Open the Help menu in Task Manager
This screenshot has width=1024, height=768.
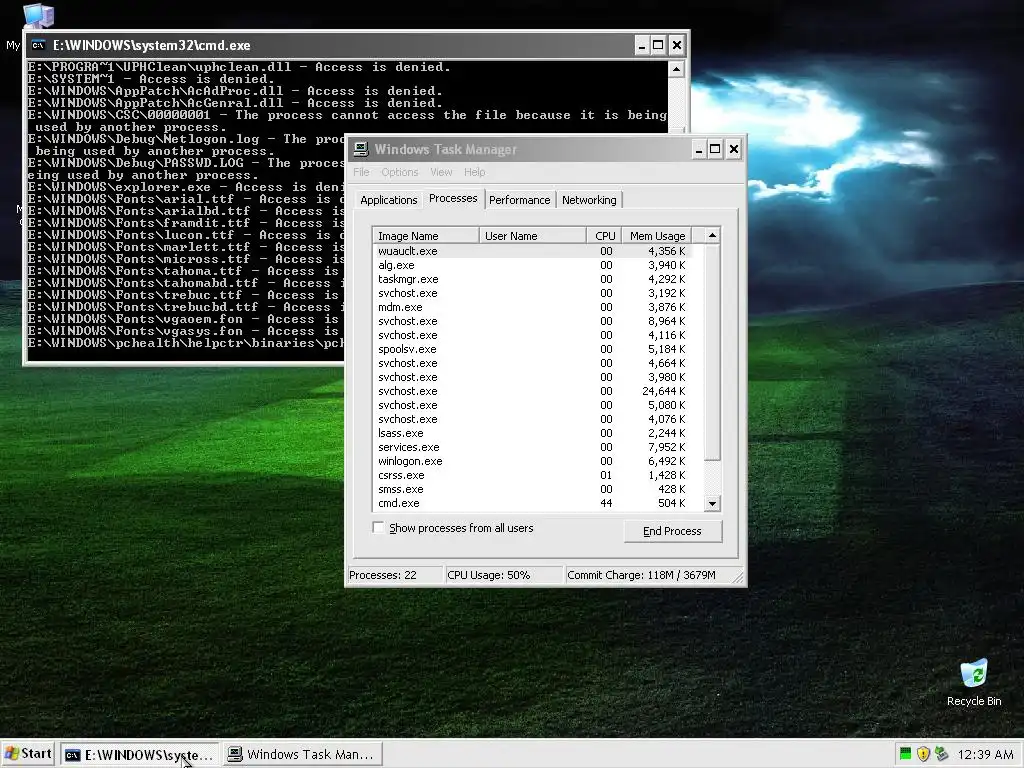474,172
